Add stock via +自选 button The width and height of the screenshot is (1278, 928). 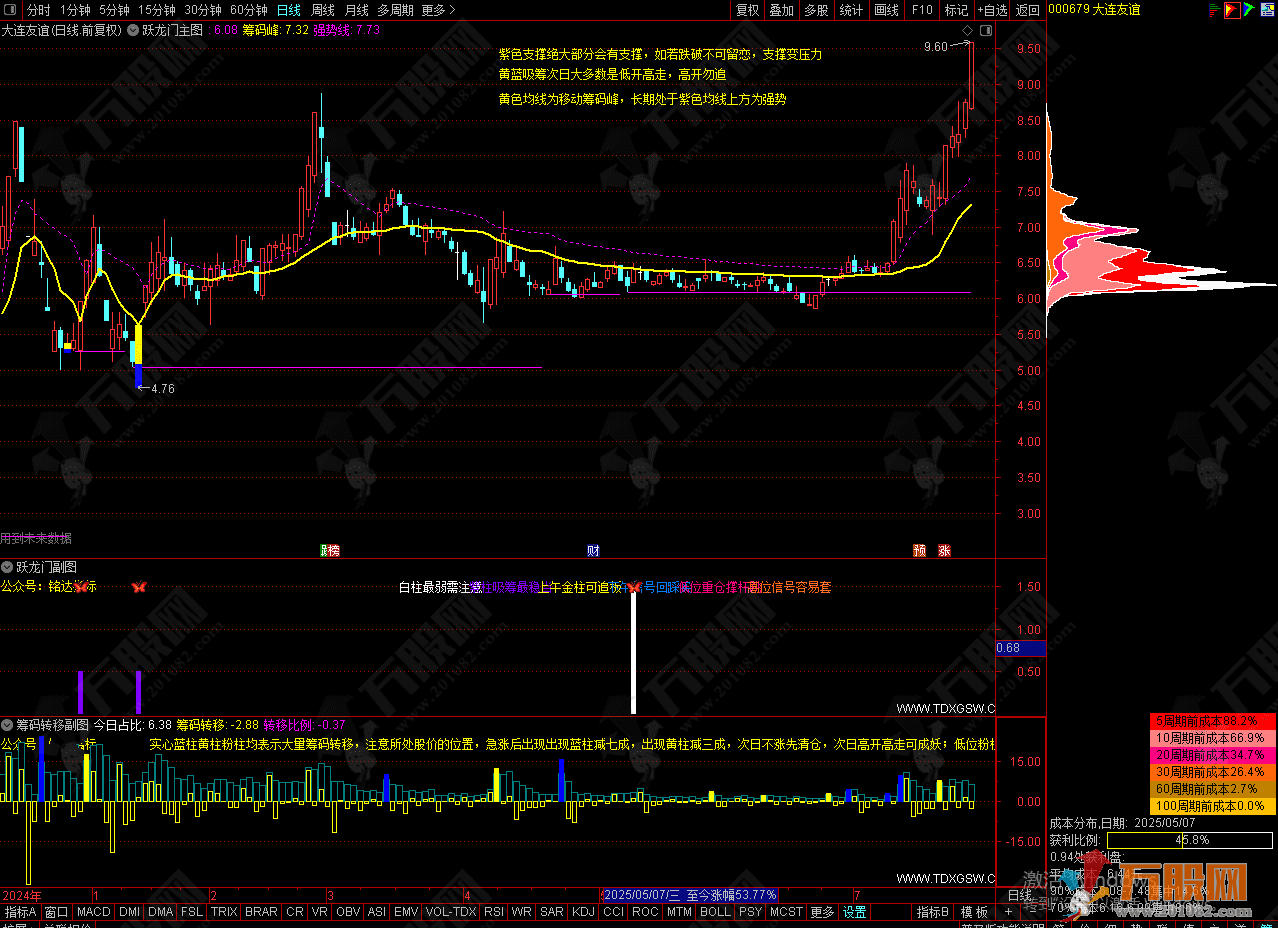991,10
